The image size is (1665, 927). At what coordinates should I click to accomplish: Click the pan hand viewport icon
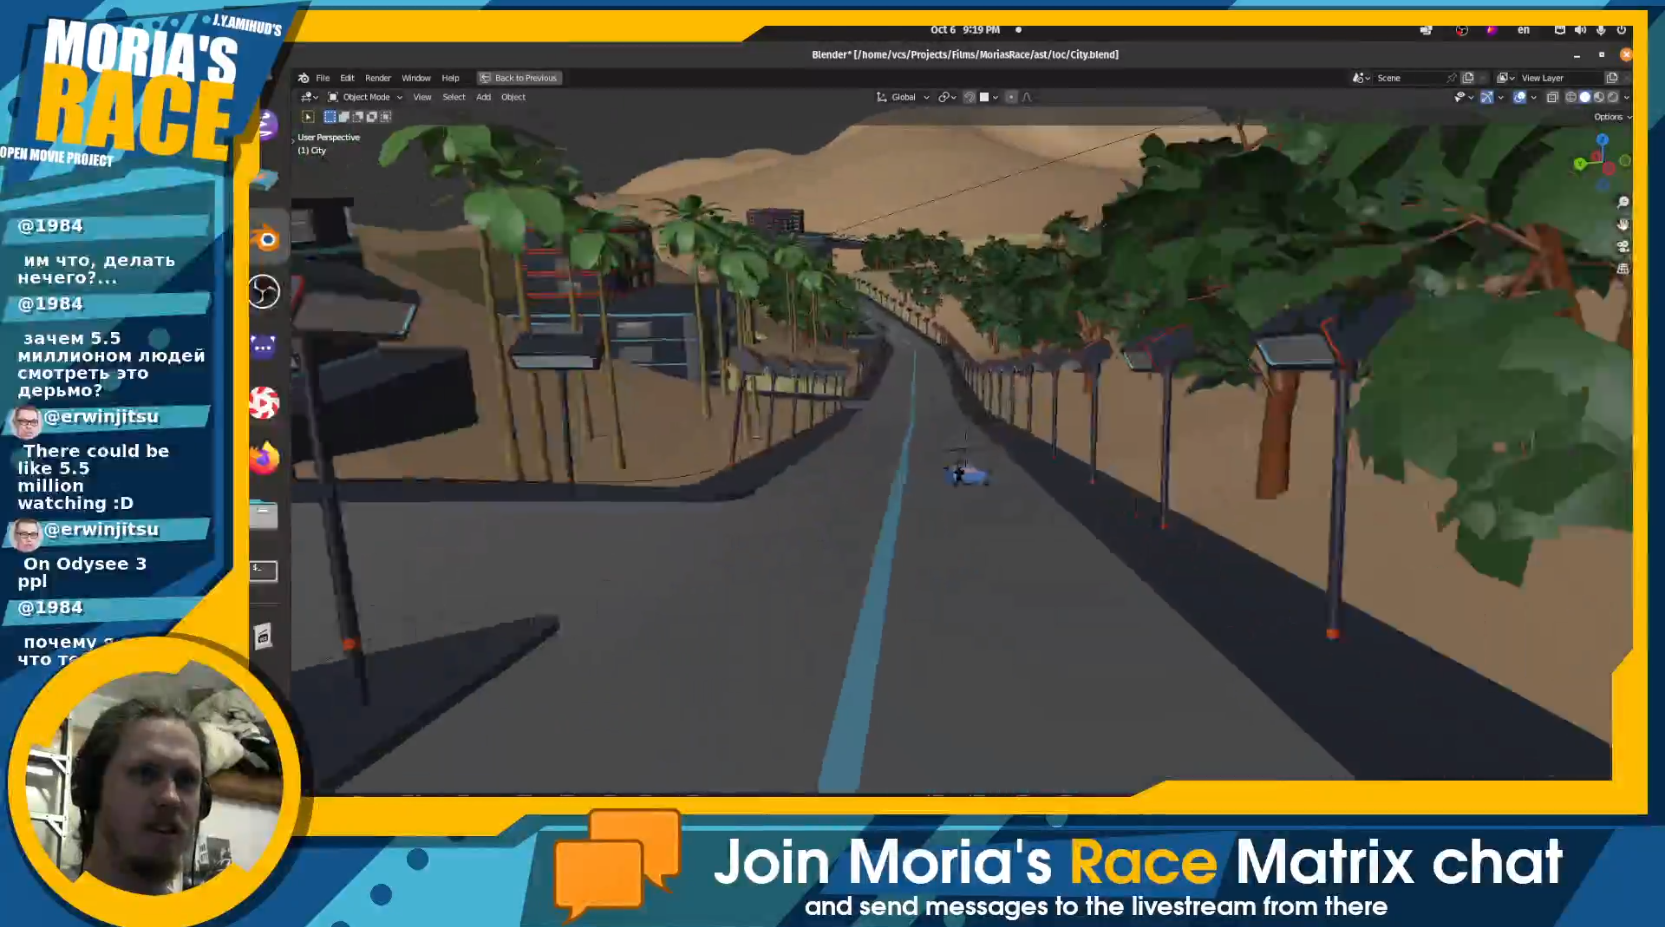point(1623,224)
